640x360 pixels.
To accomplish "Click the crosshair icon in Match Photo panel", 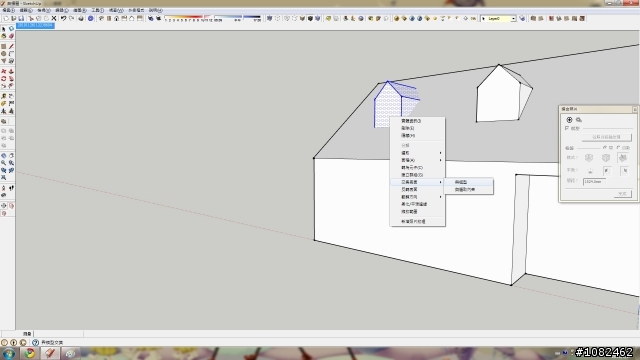I will [x=569, y=120].
